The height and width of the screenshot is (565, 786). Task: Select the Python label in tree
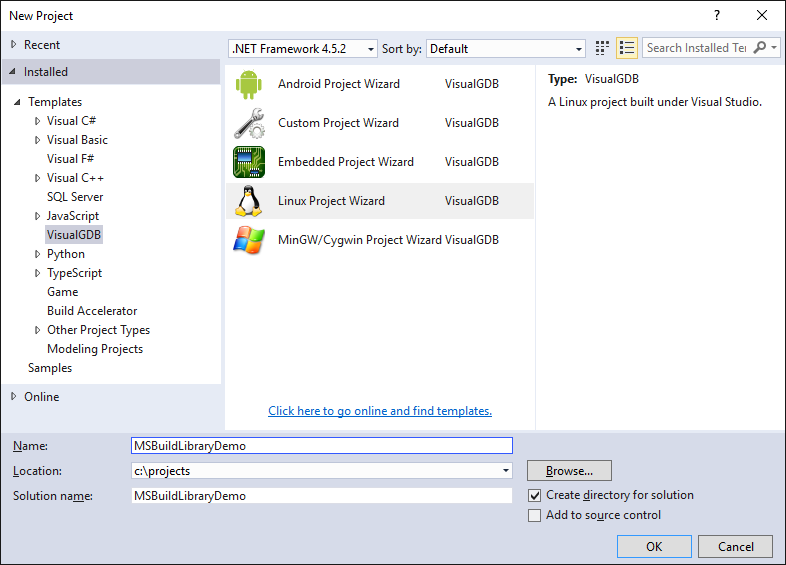pos(66,254)
